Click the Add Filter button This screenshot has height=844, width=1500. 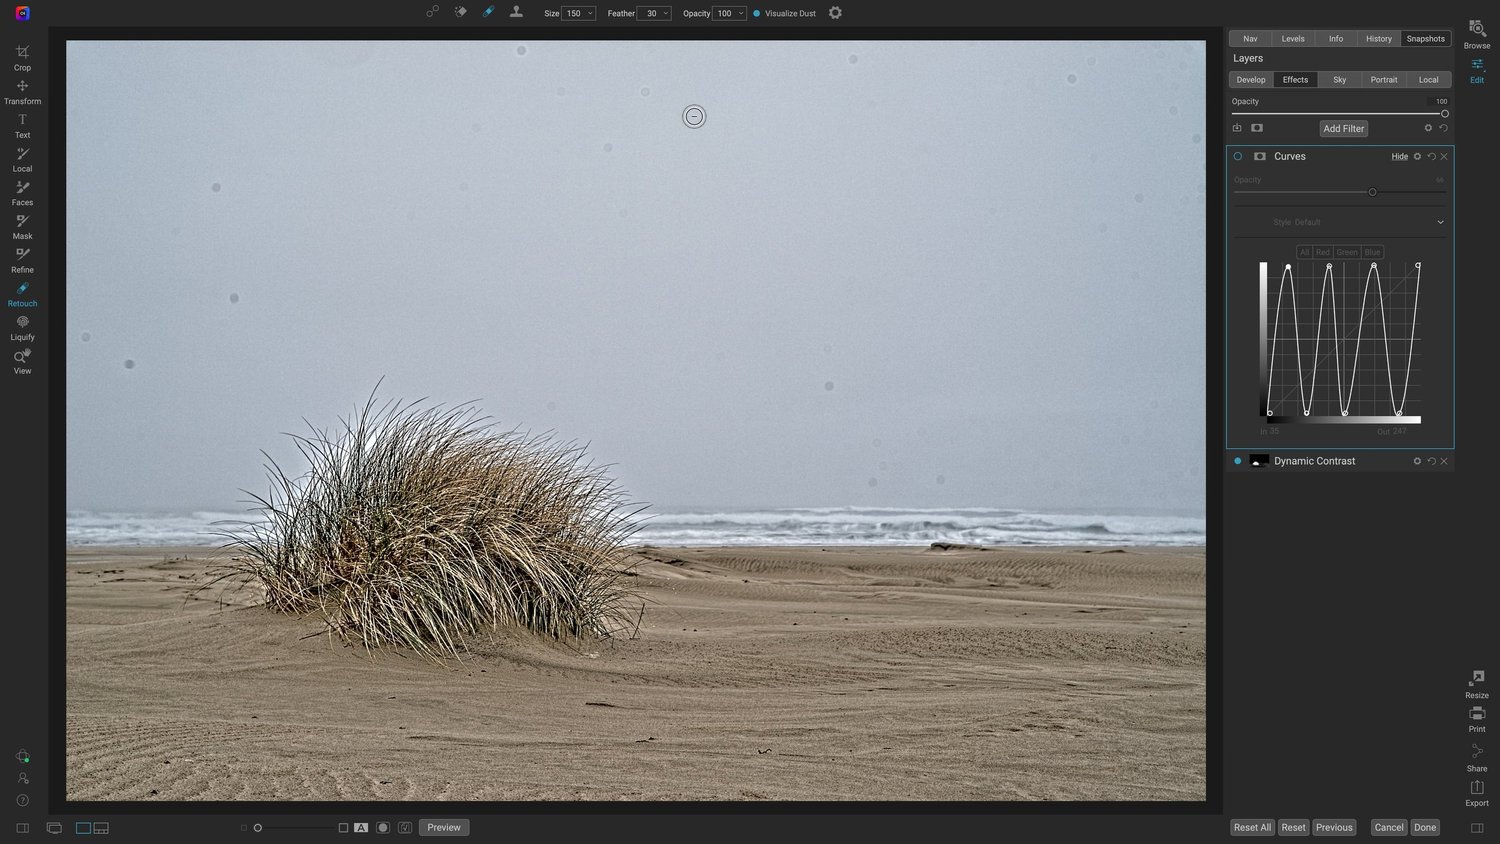1343,128
